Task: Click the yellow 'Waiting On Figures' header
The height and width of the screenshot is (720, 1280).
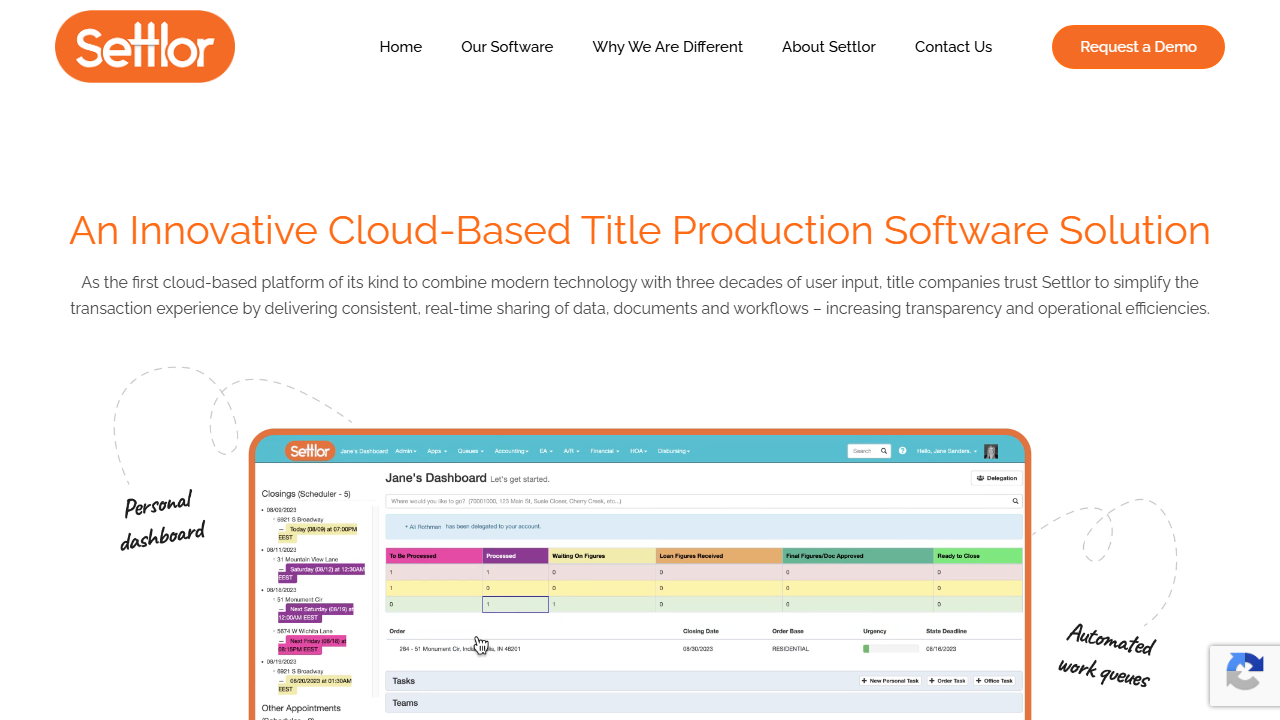Action: (x=602, y=555)
